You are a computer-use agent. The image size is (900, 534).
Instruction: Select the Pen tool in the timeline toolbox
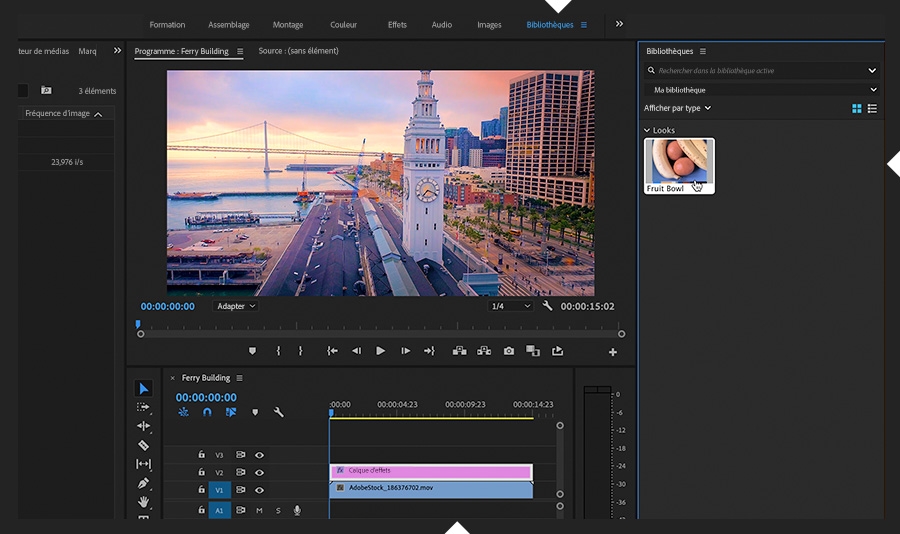click(x=143, y=483)
